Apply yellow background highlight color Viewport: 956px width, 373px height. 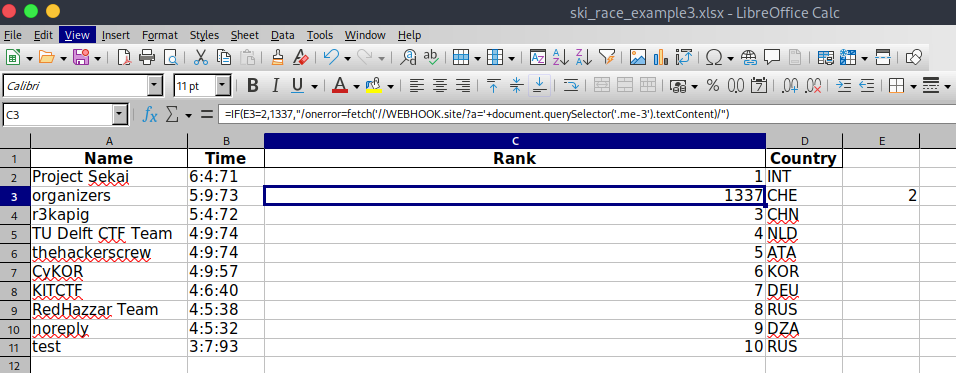tap(373, 86)
